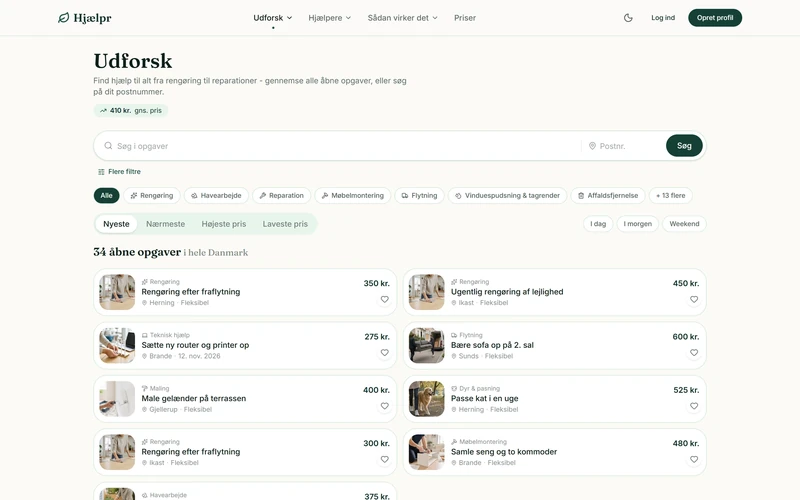Filter by Flytning category chip

point(419,195)
